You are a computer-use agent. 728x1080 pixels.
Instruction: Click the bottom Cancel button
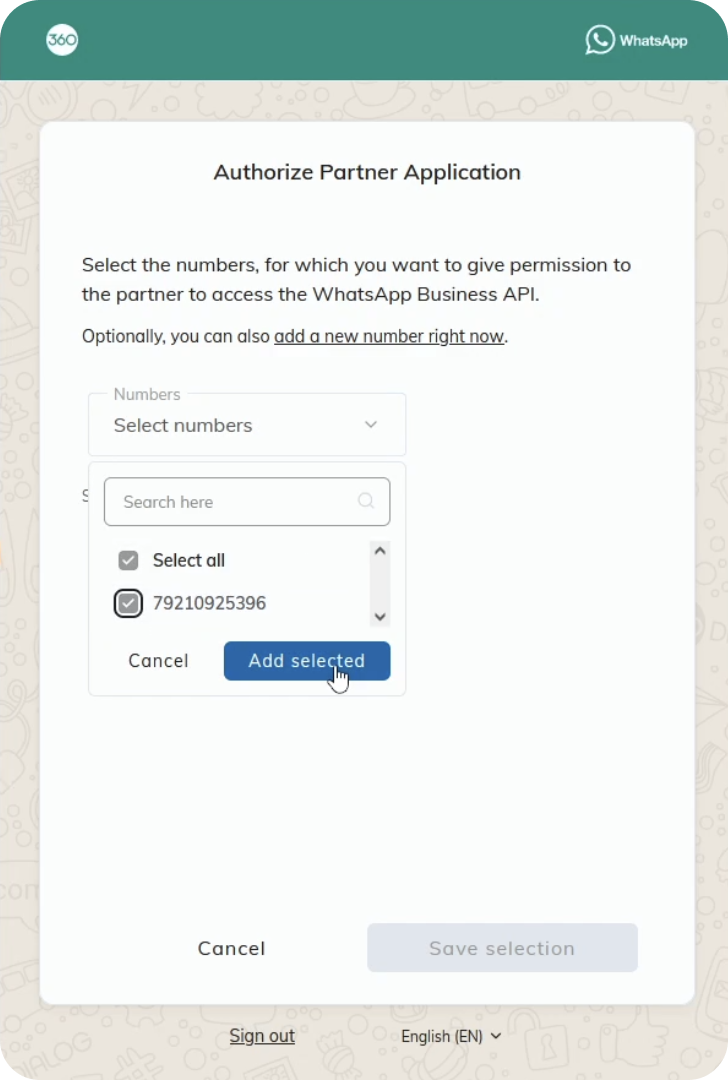point(231,948)
